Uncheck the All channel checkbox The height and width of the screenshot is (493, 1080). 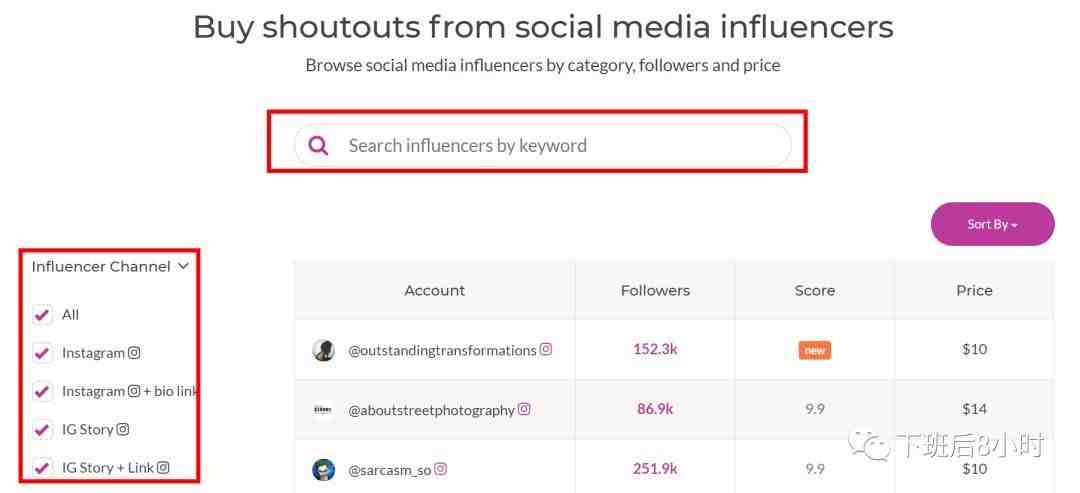click(42, 315)
